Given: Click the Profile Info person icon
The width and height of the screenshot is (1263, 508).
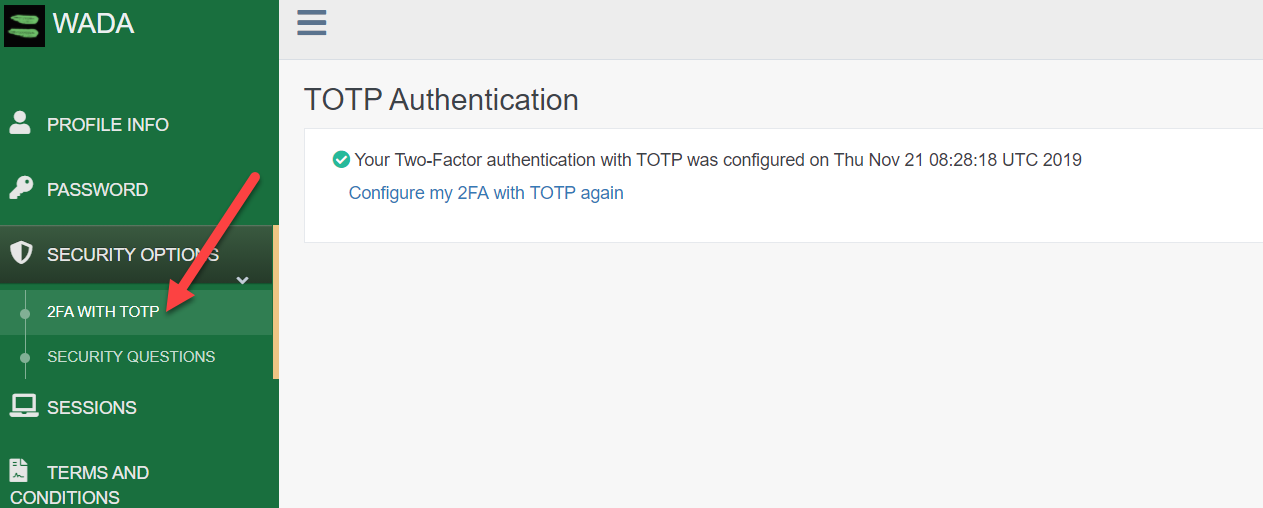Looking at the screenshot, I should [x=20, y=123].
